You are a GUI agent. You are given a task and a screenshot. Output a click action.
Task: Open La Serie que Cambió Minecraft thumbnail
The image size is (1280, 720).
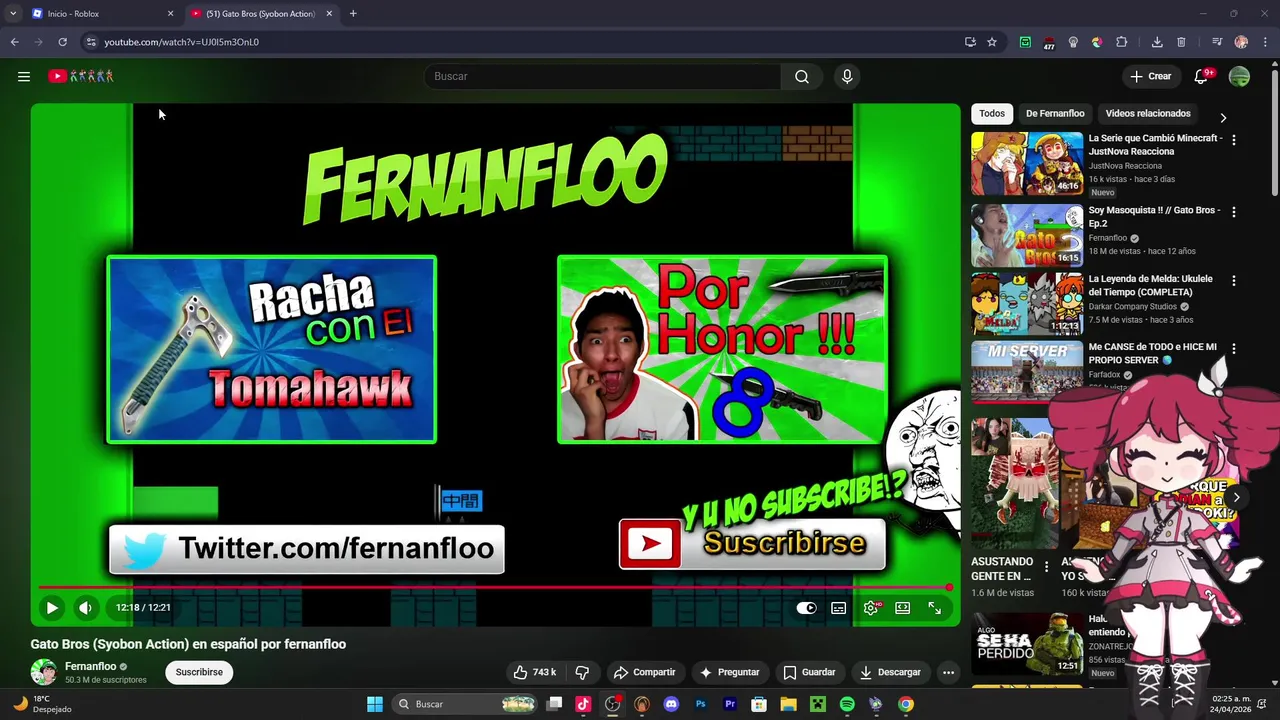coord(1027,163)
